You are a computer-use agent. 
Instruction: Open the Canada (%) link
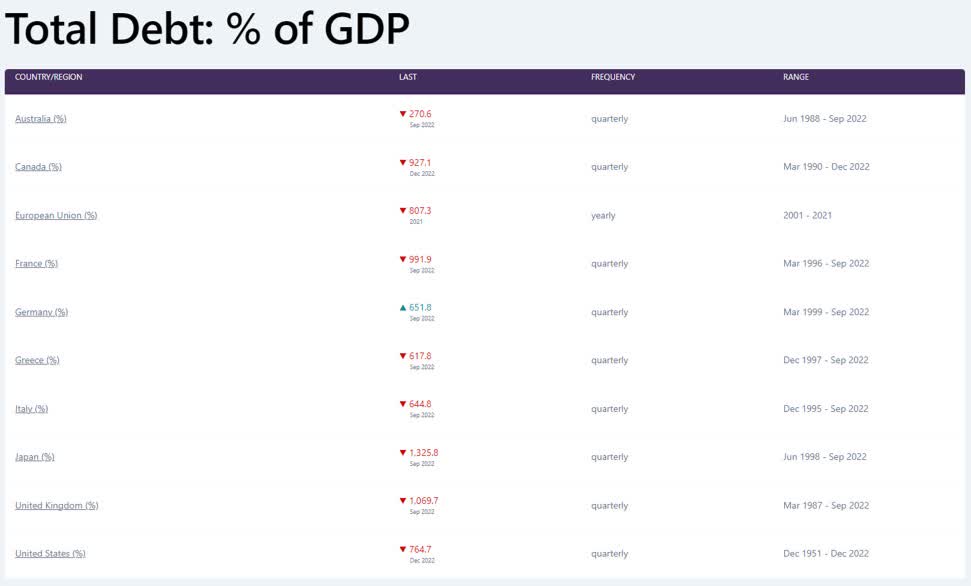(38, 167)
